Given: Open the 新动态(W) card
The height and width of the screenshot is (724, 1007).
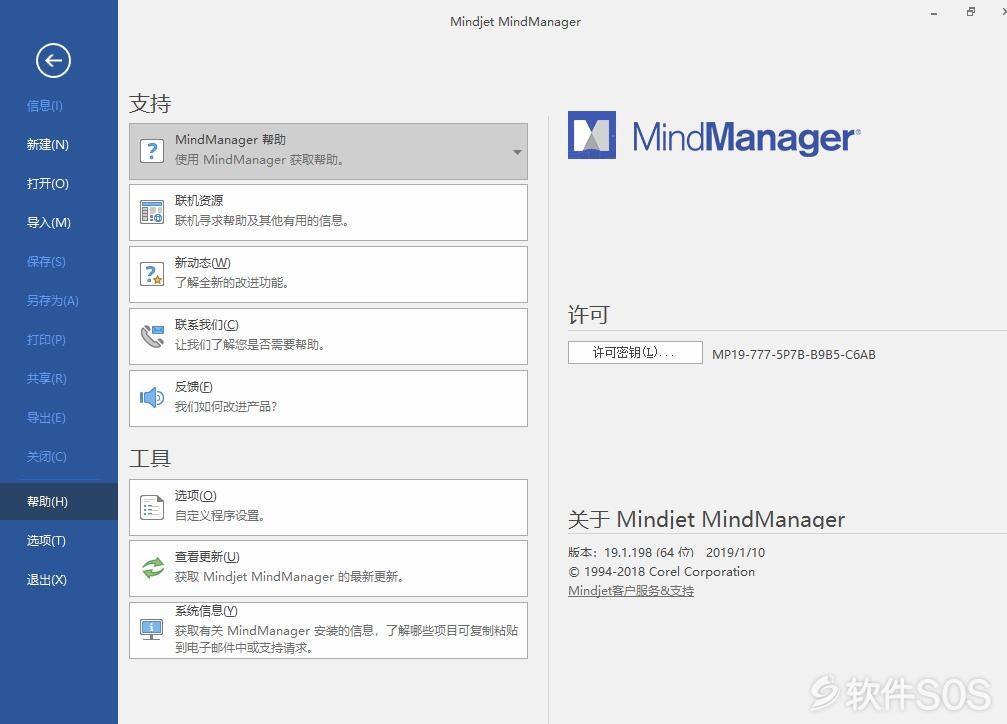Looking at the screenshot, I should tap(328, 274).
